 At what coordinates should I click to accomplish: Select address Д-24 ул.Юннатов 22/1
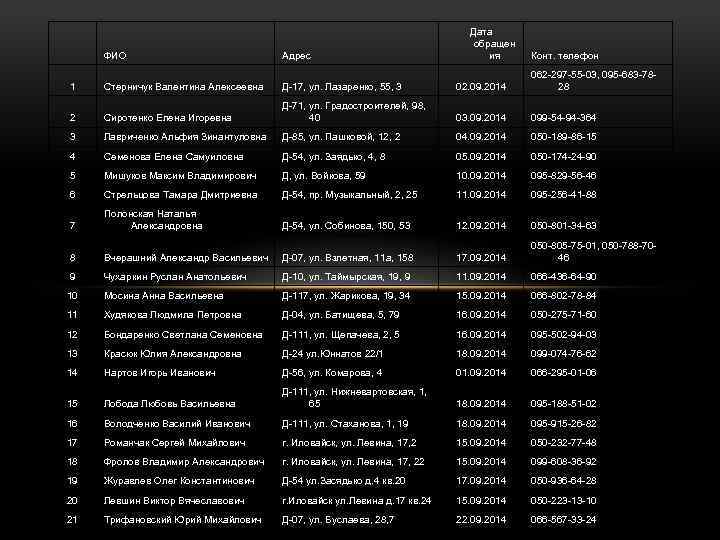click(x=332, y=354)
